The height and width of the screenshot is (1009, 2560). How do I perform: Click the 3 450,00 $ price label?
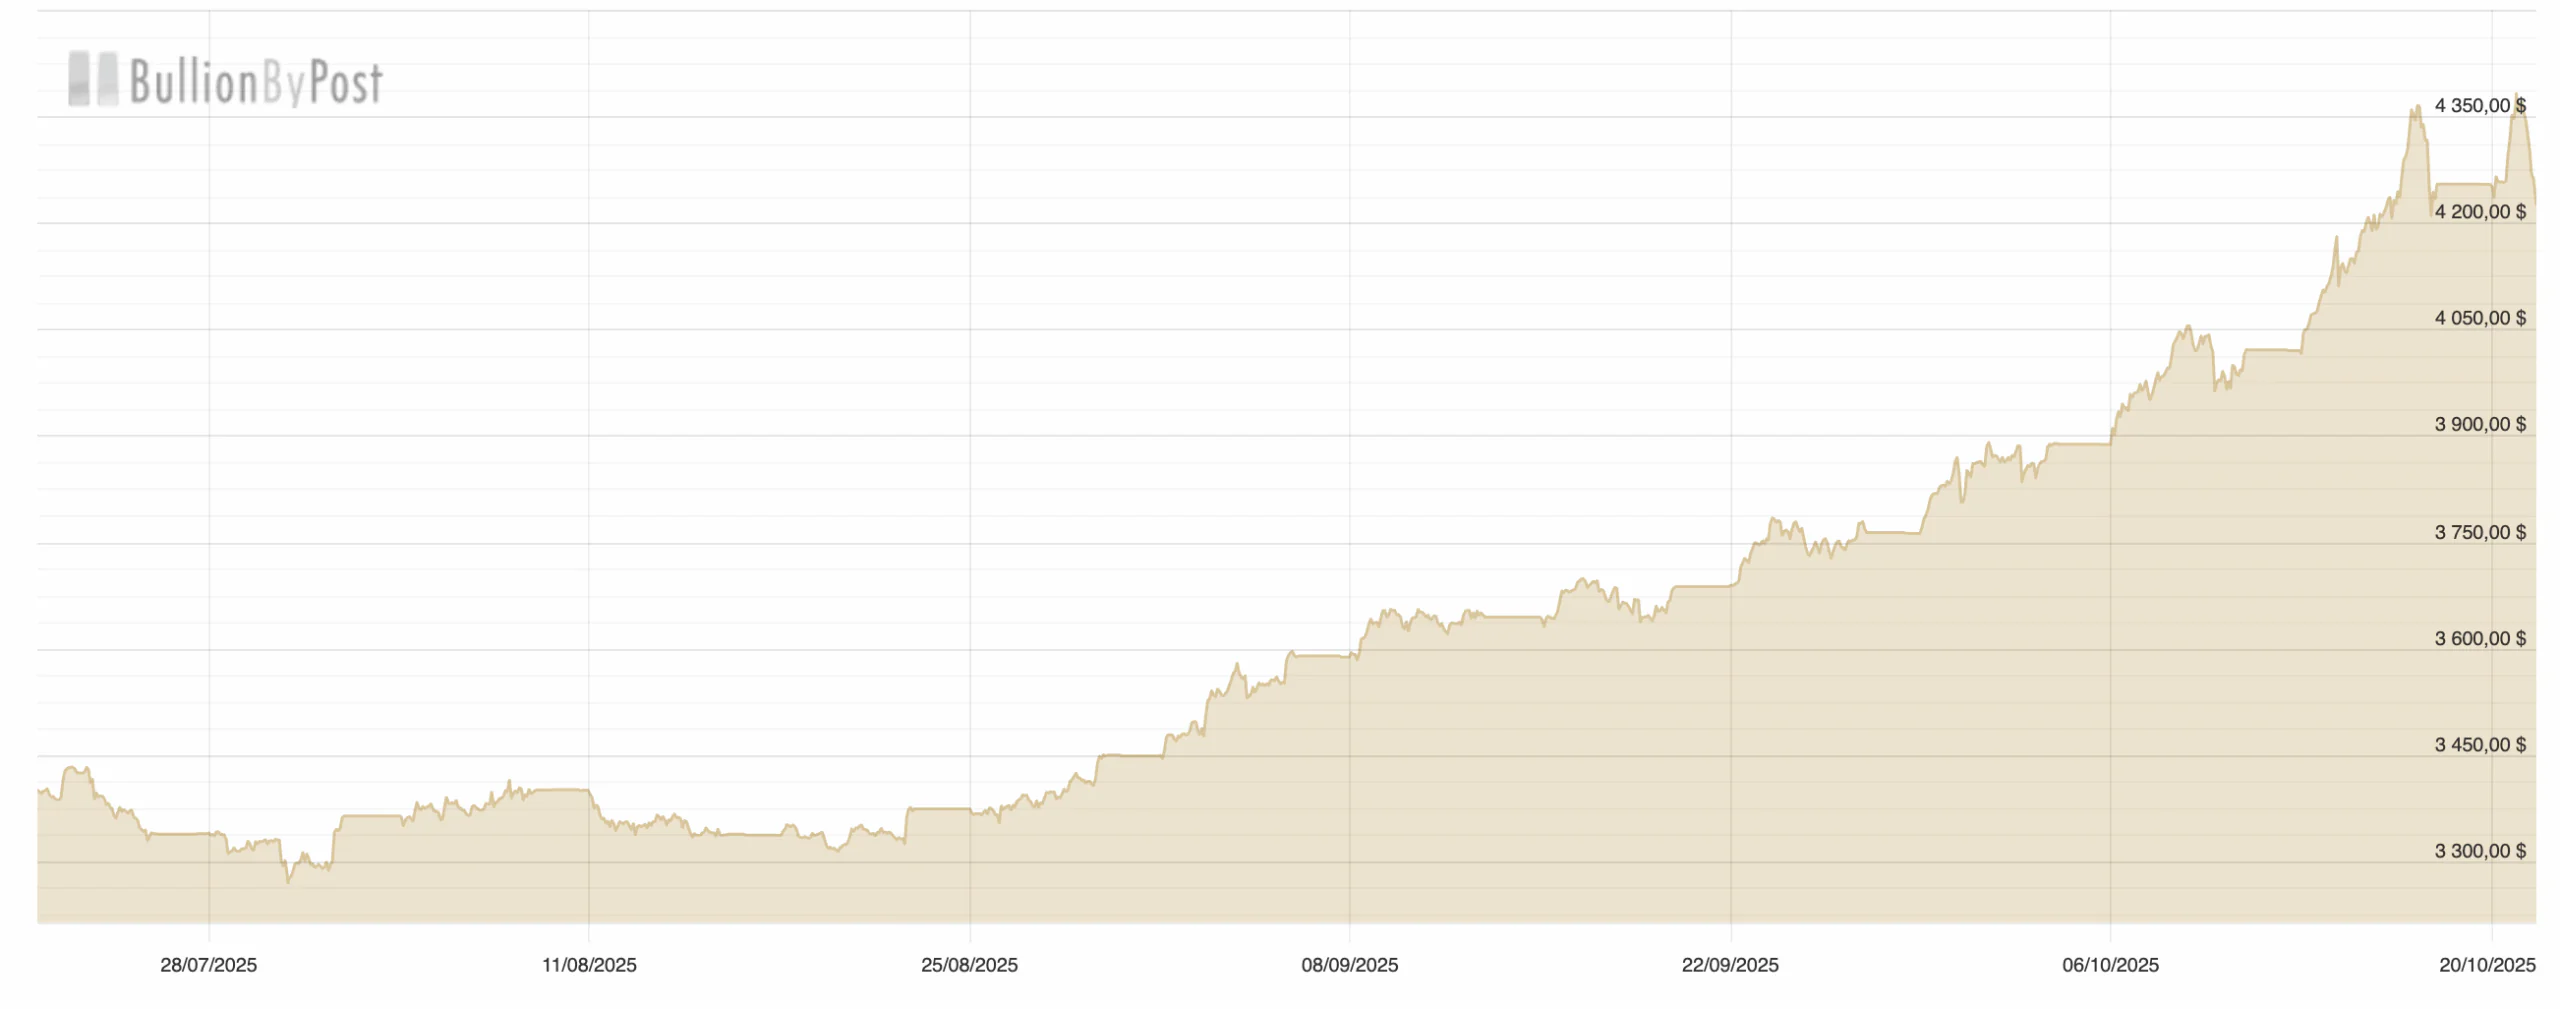[x=2480, y=745]
